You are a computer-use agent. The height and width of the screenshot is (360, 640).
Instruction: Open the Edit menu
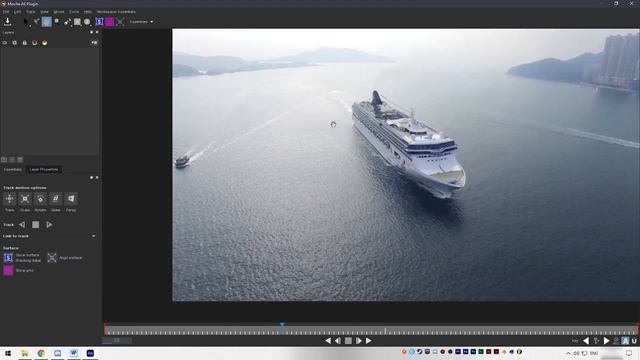pyautogui.click(x=18, y=12)
